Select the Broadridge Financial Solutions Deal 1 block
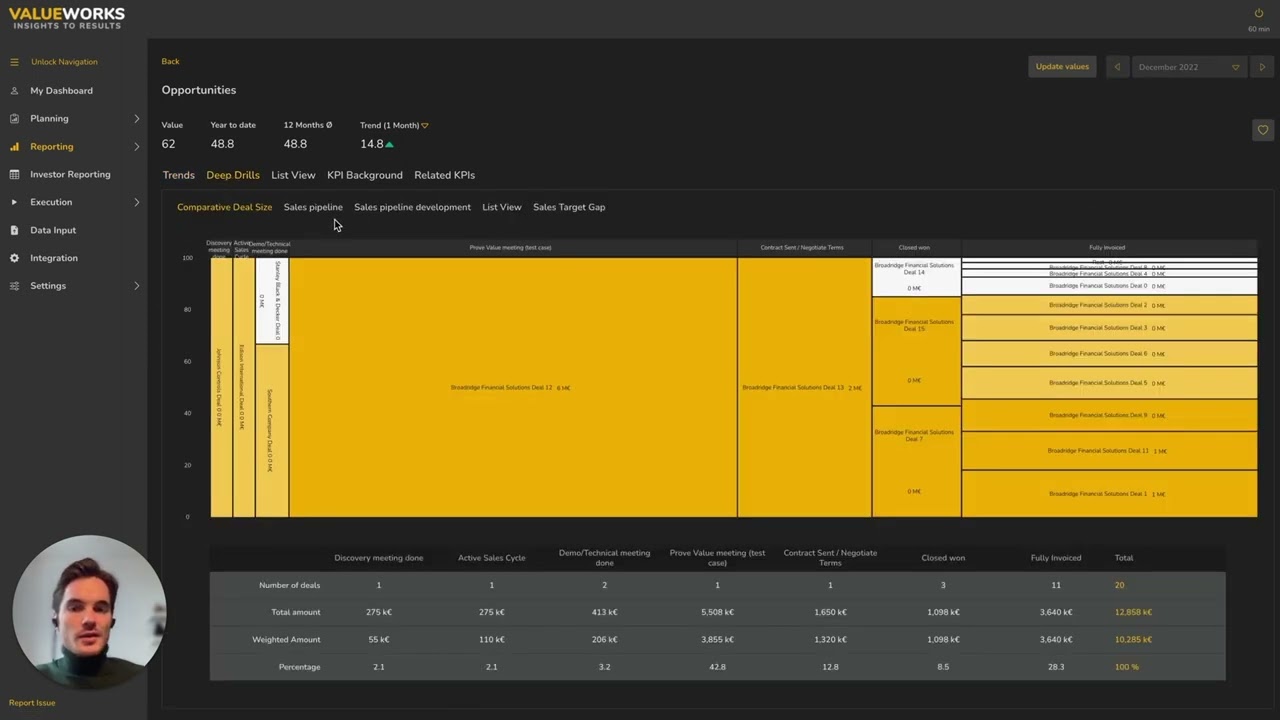 click(1109, 494)
